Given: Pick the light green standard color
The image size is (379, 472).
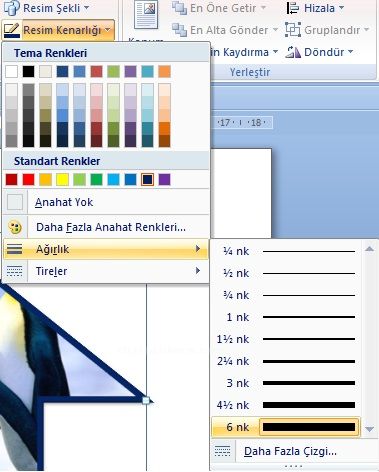Looking at the screenshot, I should [x=80, y=179].
